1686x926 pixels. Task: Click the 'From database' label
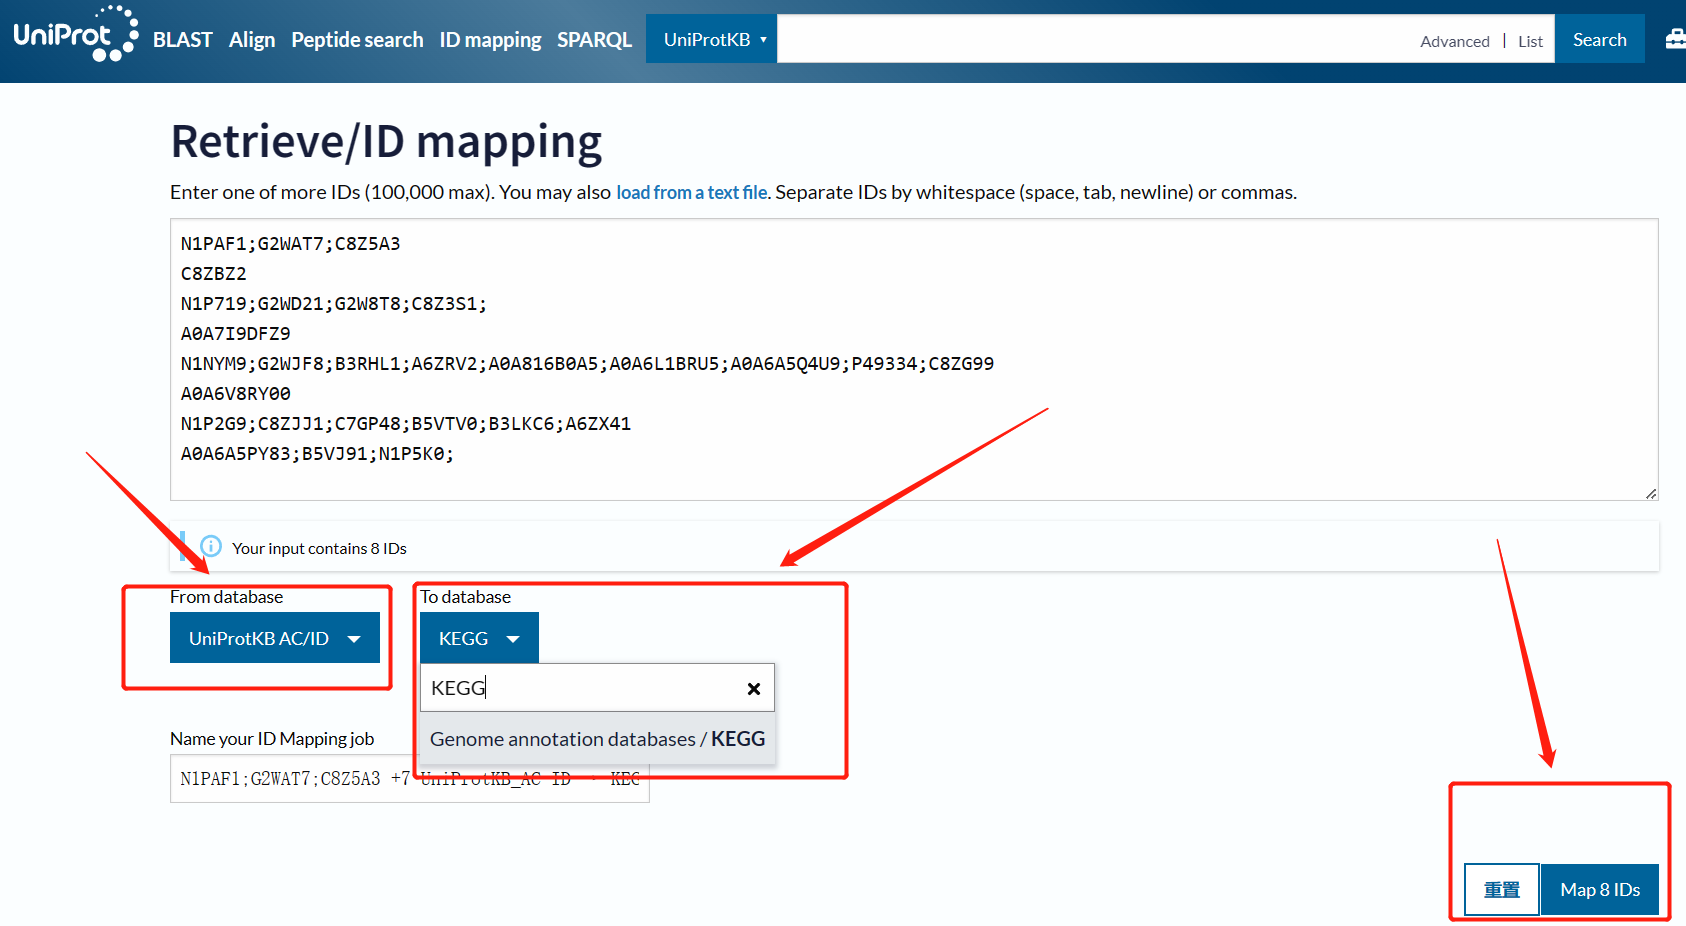coord(226,597)
